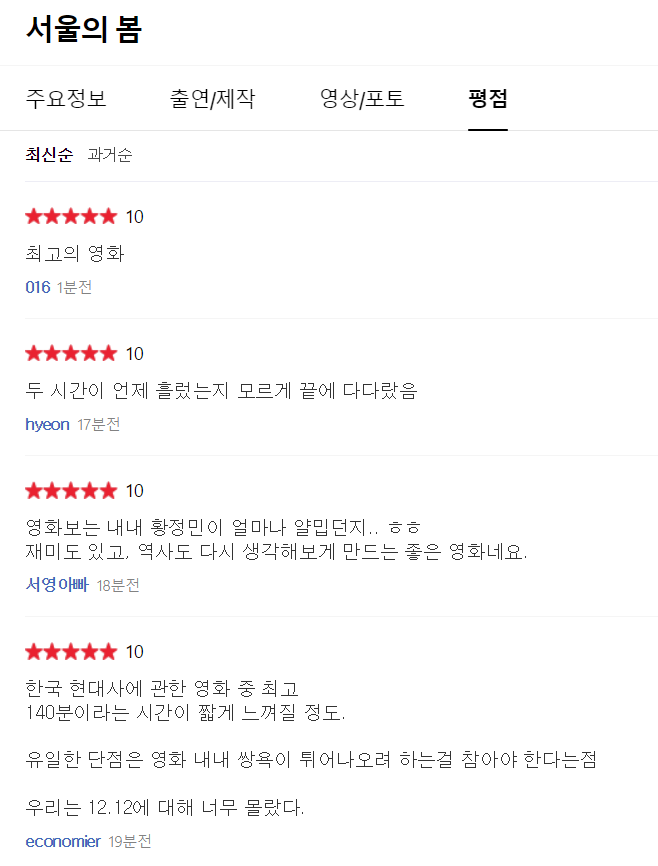Click the star rating beside the score 10 on the top review

point(70,216)
